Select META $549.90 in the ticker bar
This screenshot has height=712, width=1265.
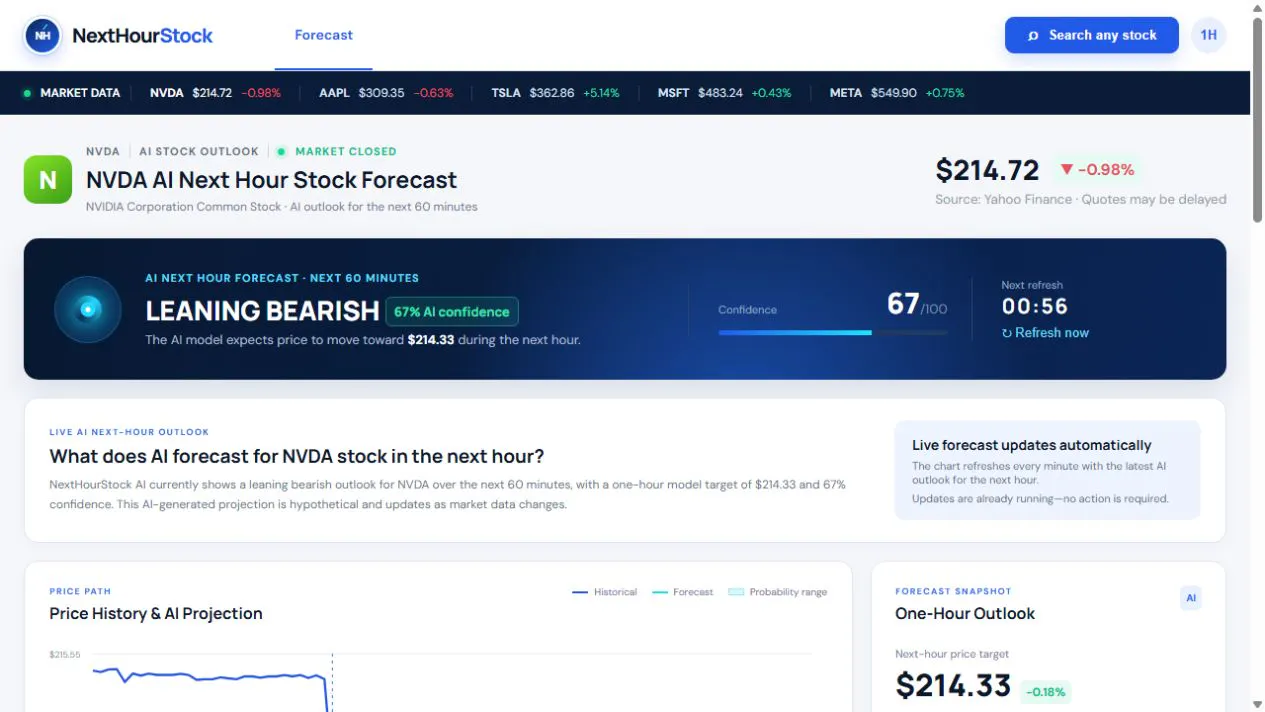pyautogui.click(x=897, y=93)
